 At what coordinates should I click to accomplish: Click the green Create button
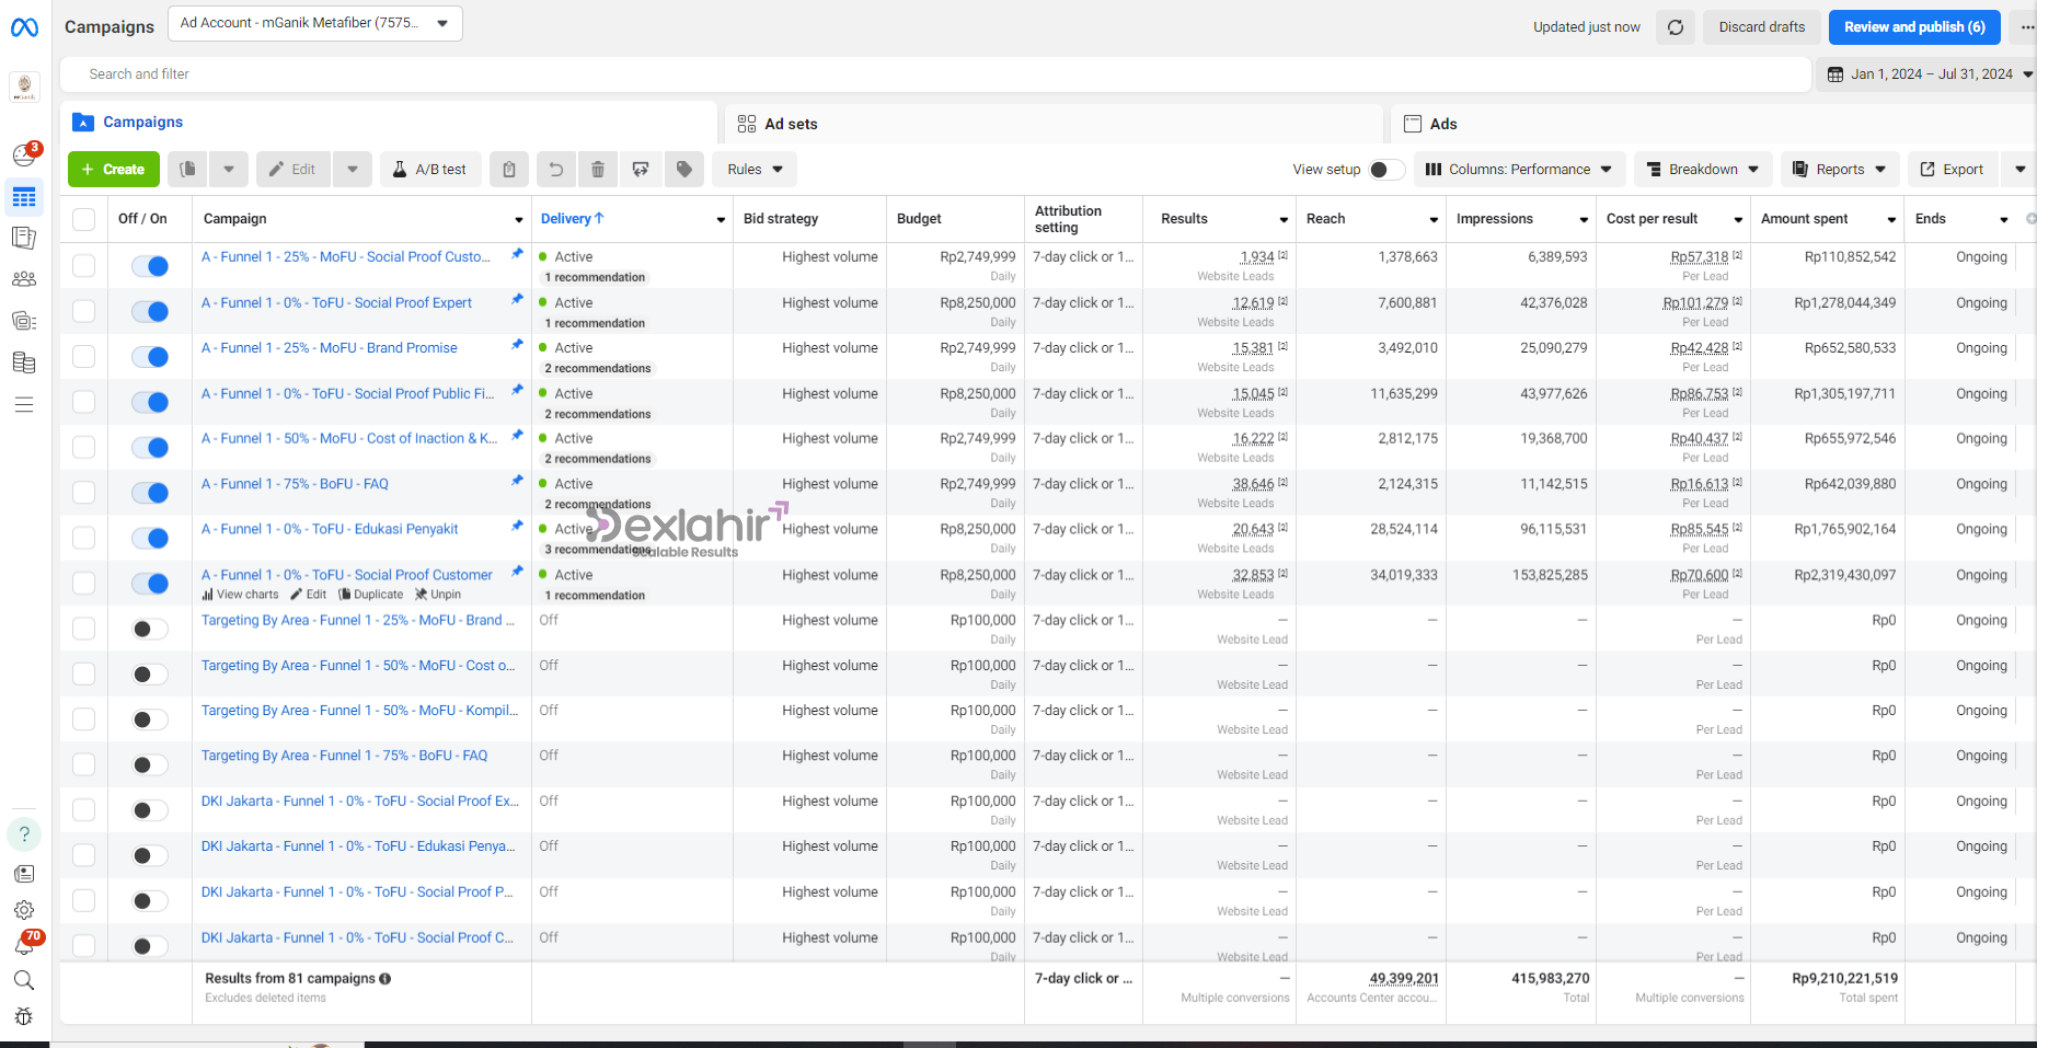(x=113, y=170)
